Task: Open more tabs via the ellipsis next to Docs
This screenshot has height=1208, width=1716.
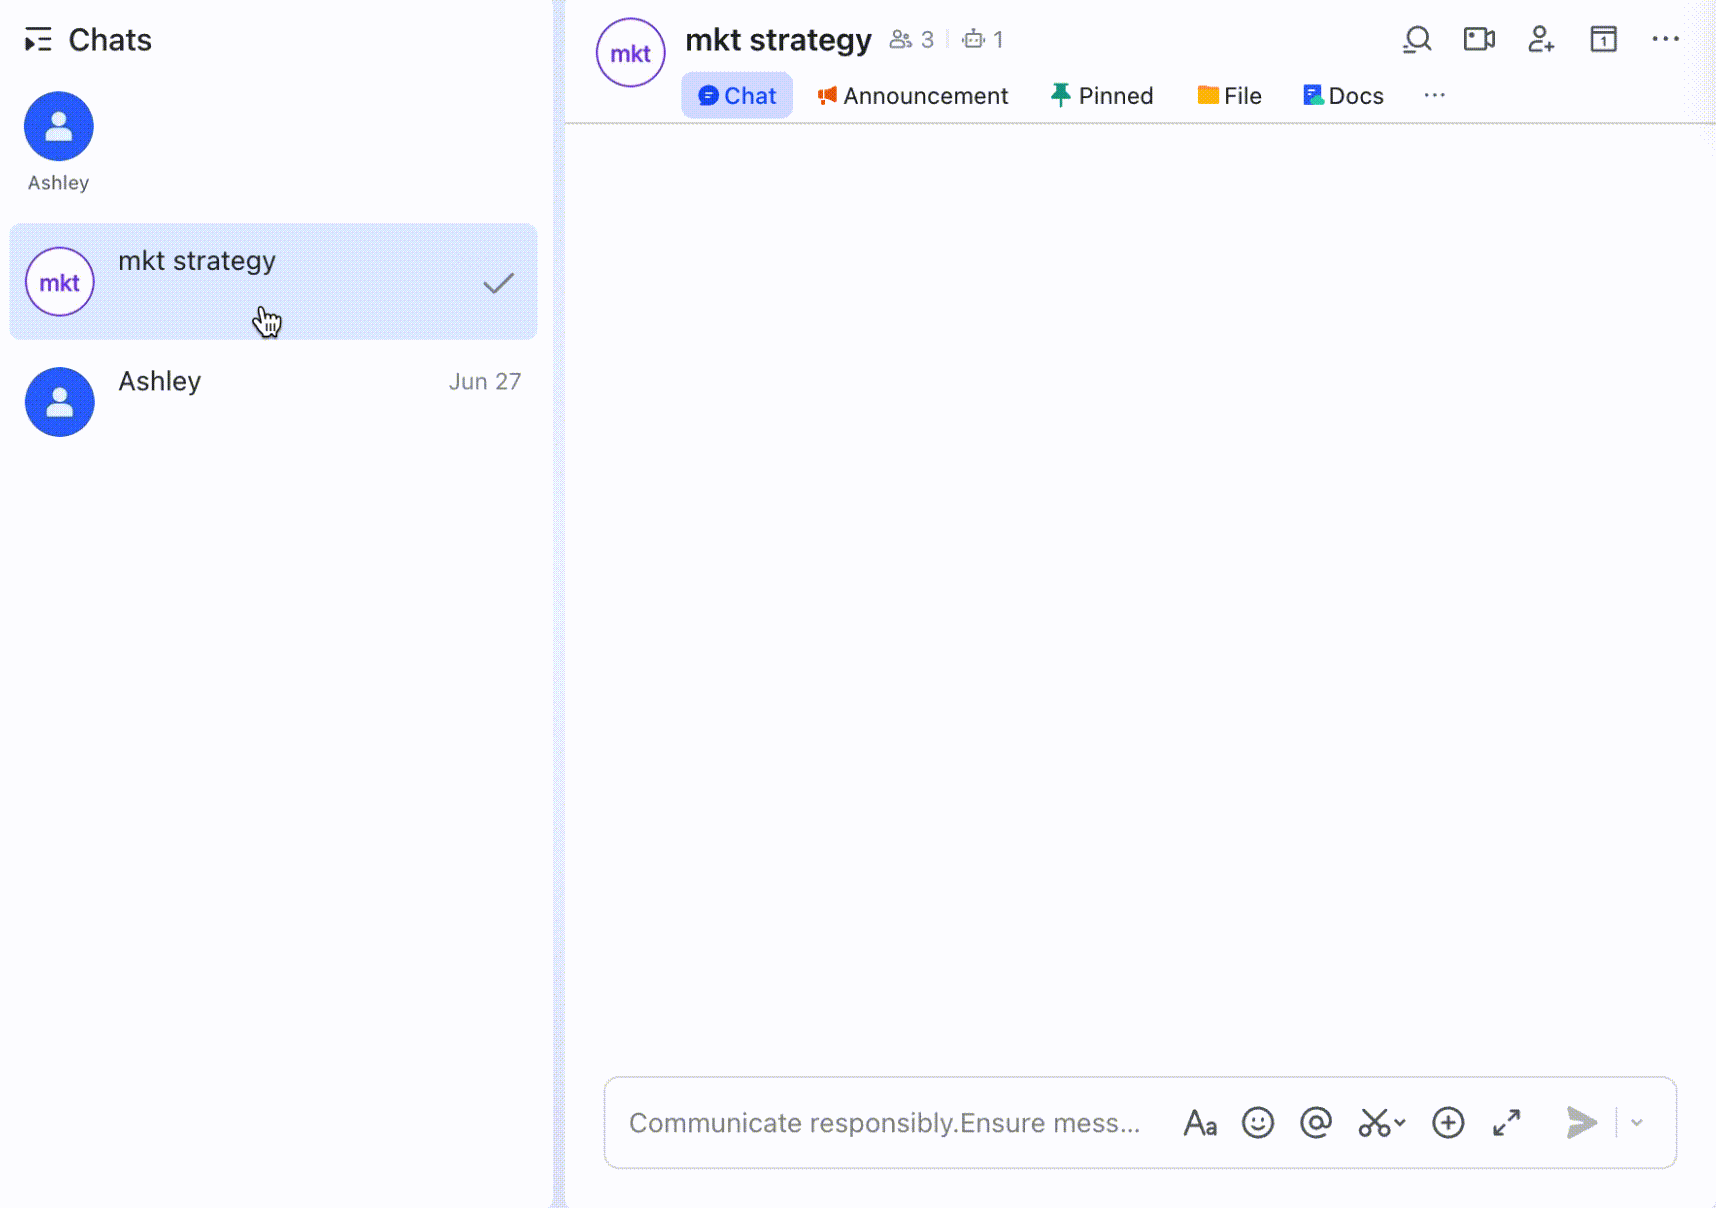Action: coord(1435,95)
